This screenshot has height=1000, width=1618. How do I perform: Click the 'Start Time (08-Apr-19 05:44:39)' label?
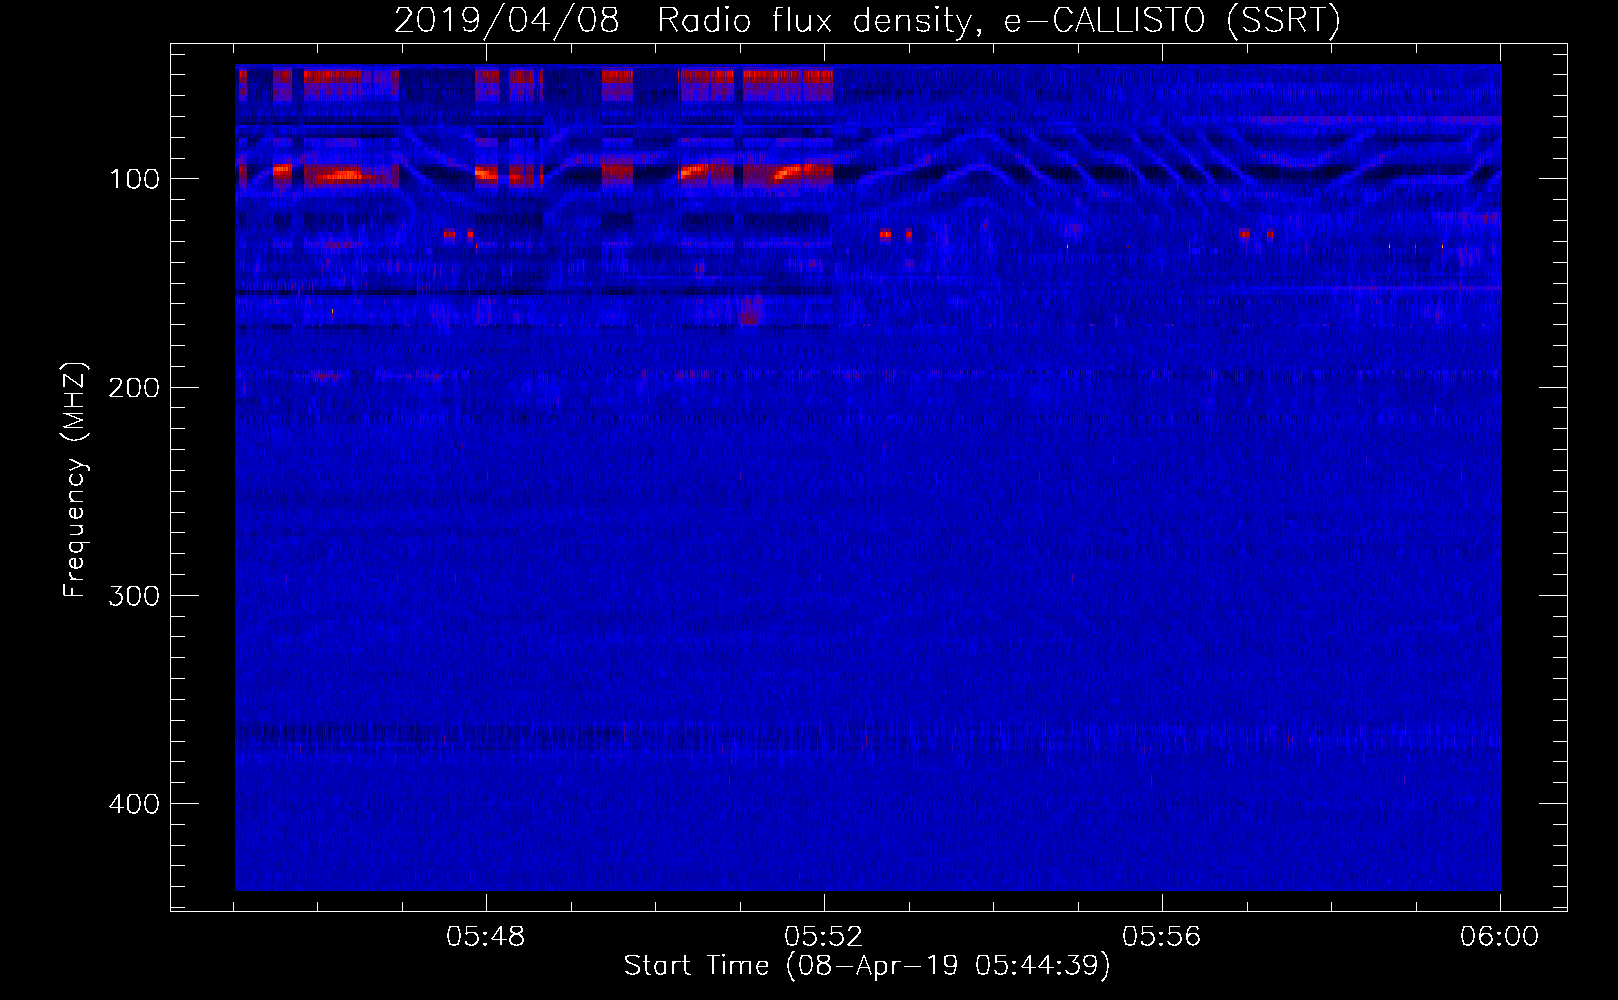867,965
